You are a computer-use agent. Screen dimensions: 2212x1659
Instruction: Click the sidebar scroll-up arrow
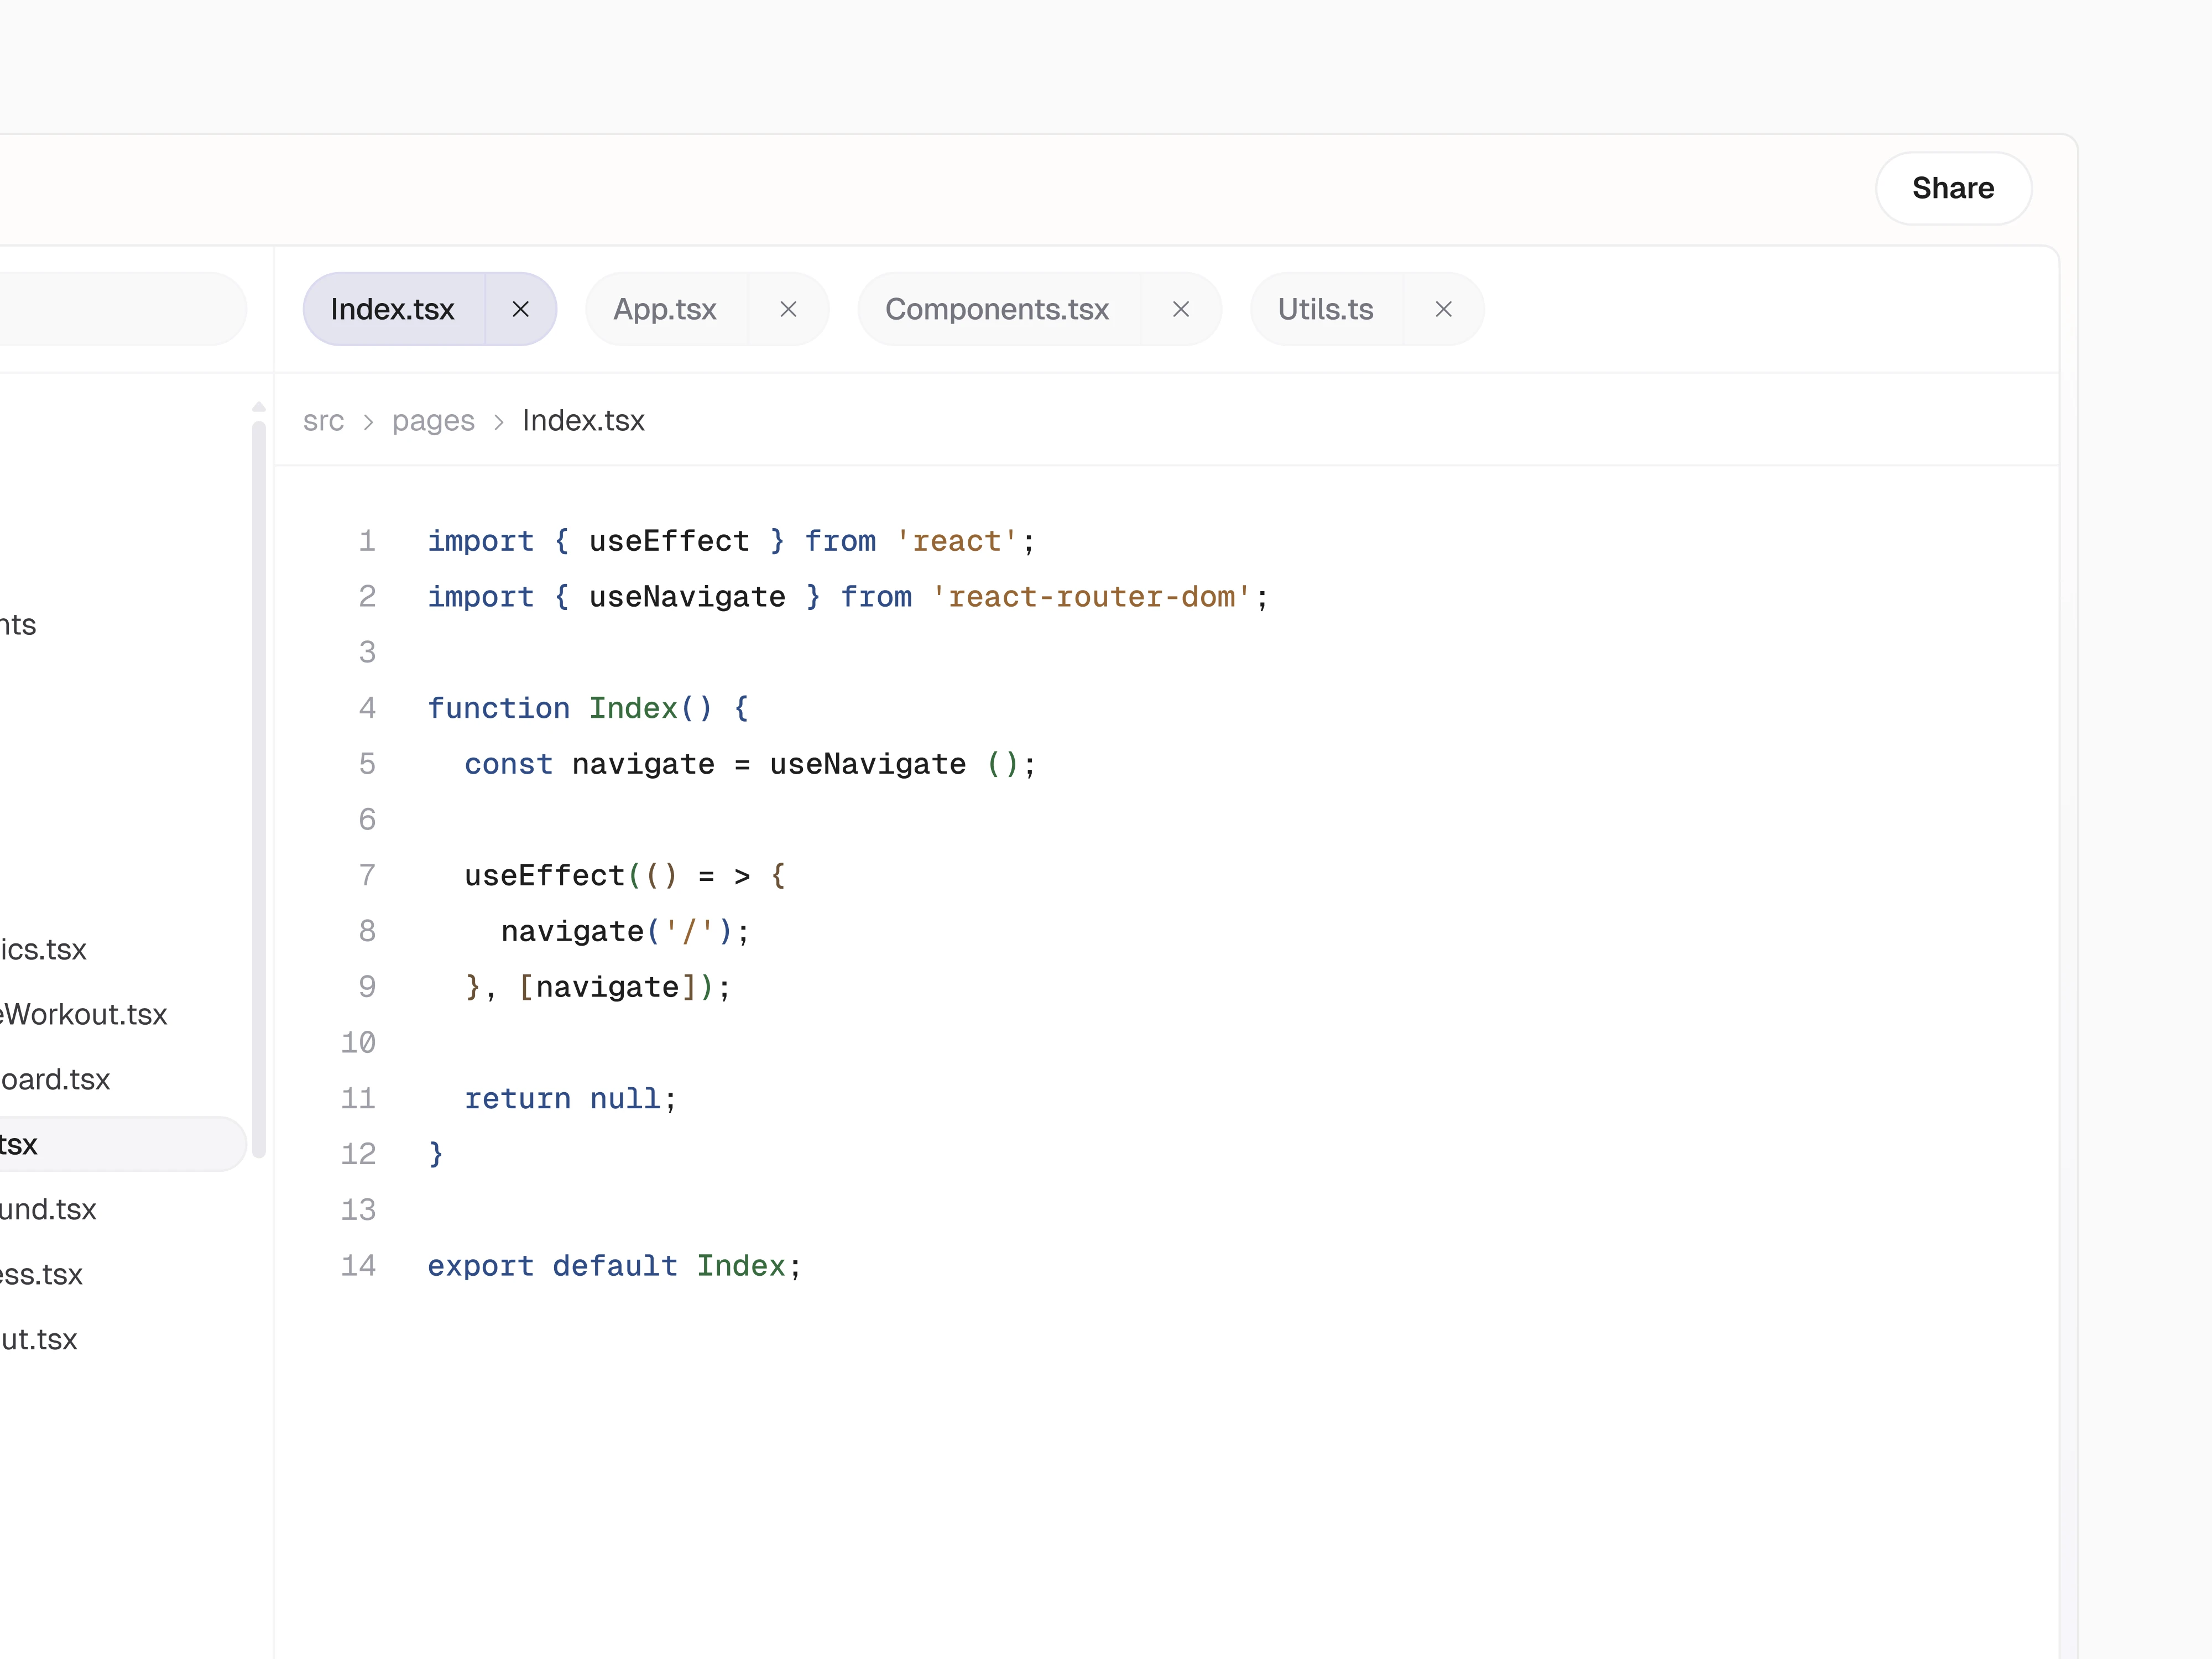tap(259, 406)
